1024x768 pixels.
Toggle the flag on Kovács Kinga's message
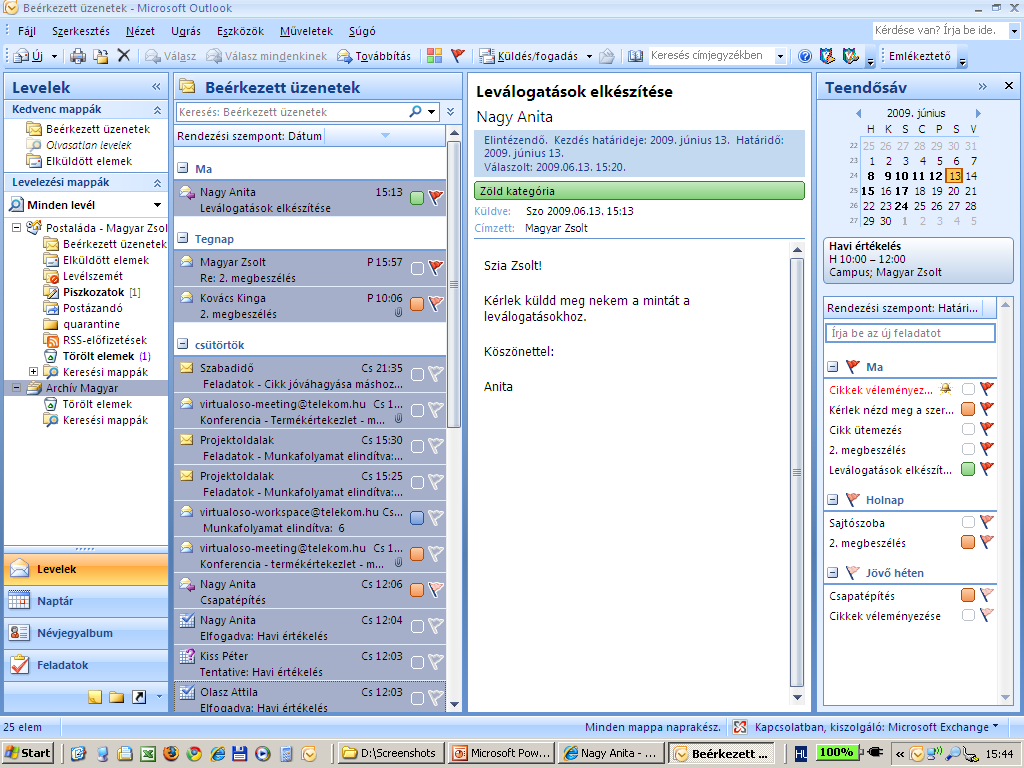coord(436,304)
